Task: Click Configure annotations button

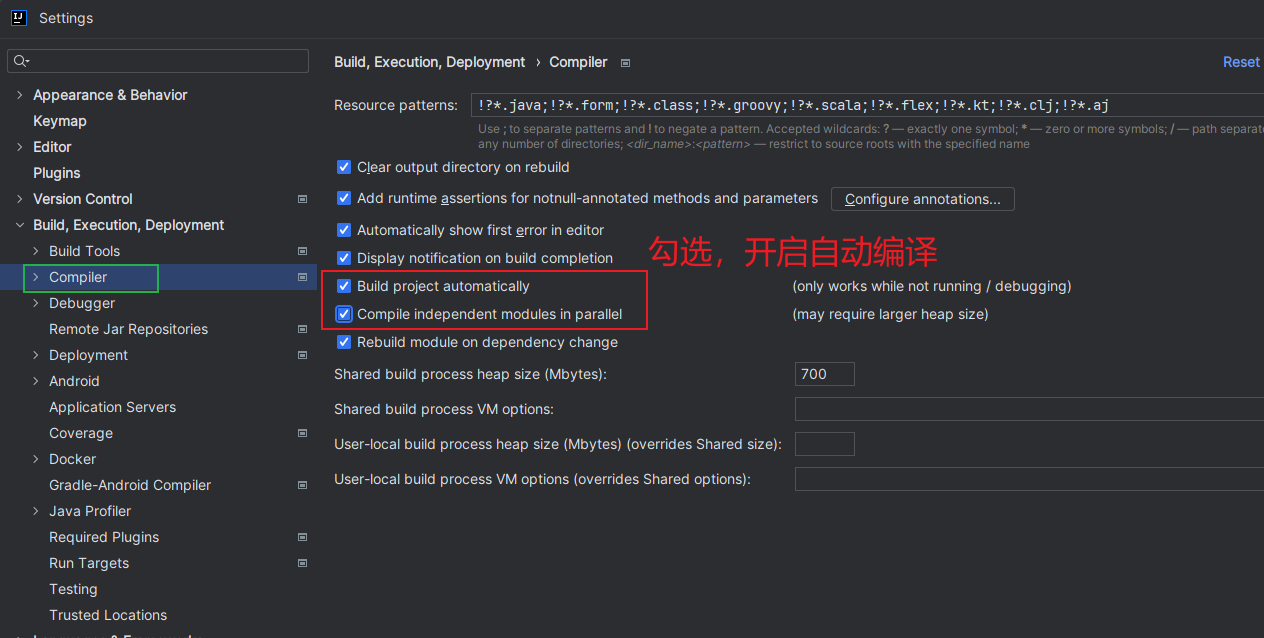Action: click(x=922, y=199)
